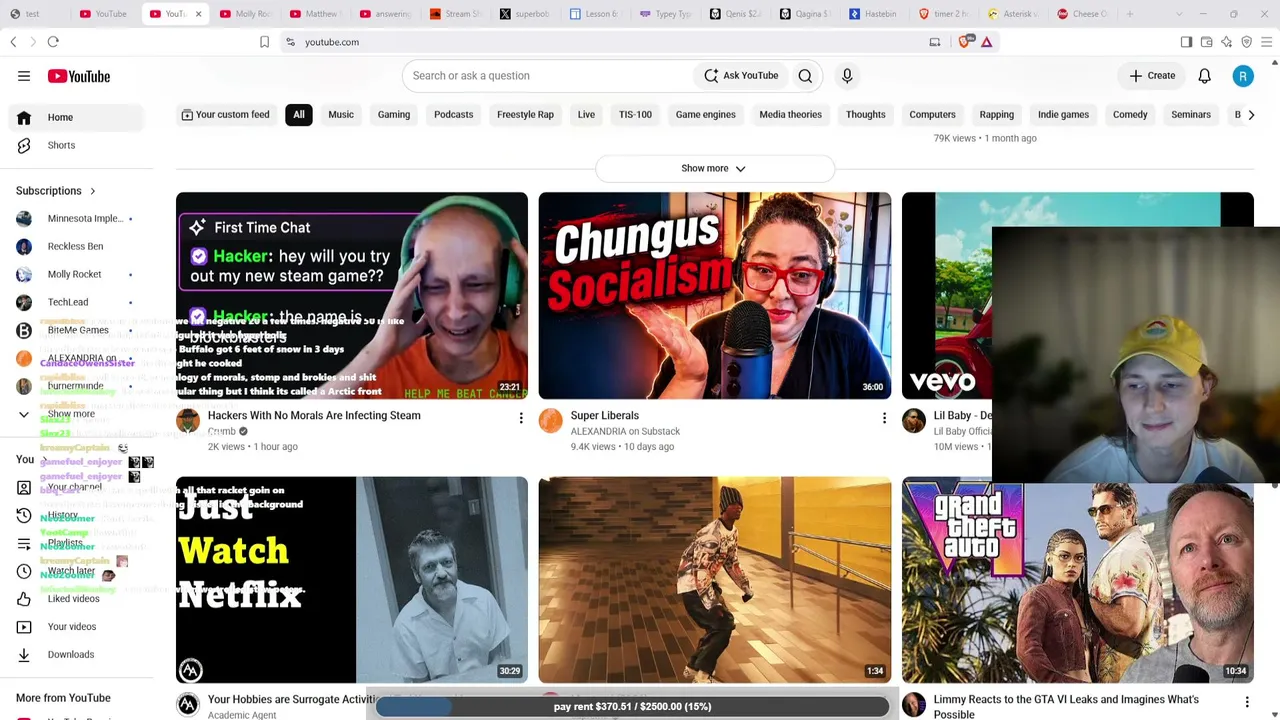
Task: Open History in the sidebar
Action: (x=78, y=515)
